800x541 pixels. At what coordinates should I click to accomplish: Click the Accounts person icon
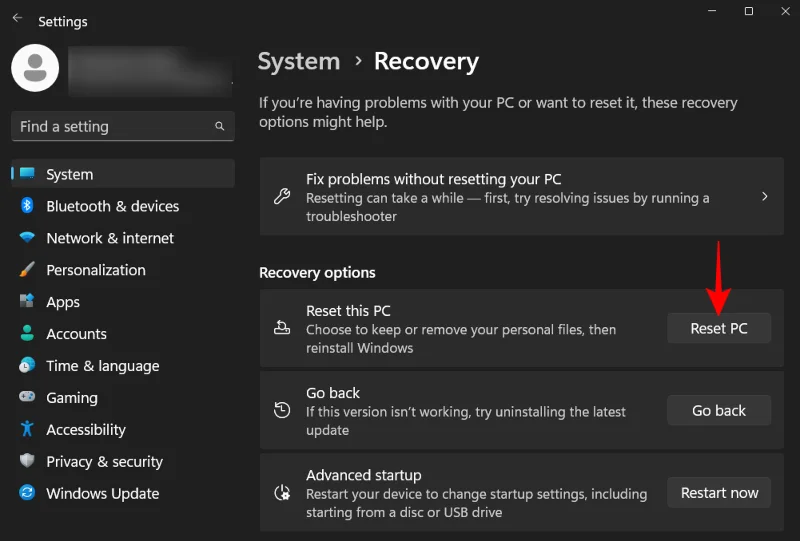[27, 333]
